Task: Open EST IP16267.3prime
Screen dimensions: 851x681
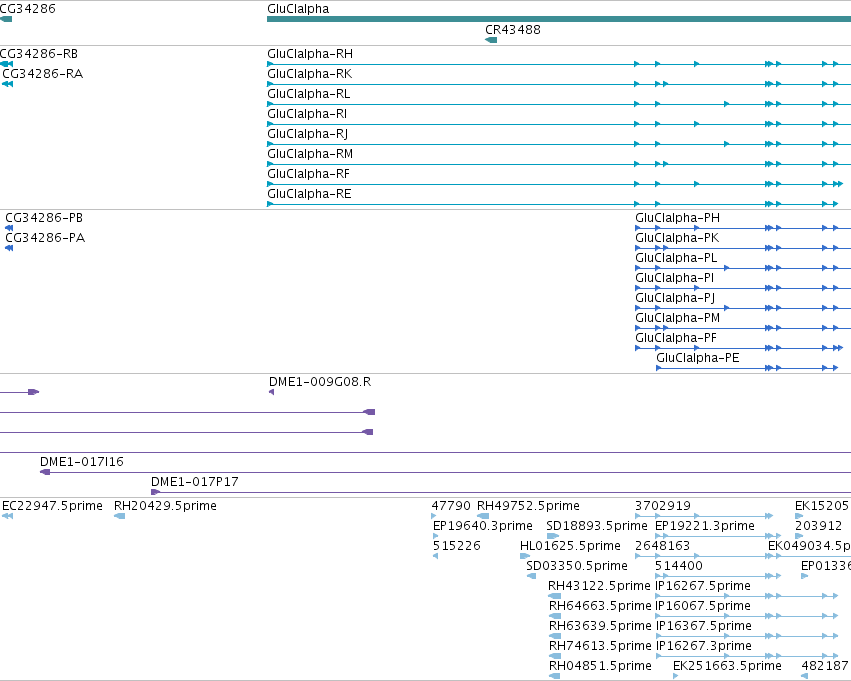Action: click(703, 646)
